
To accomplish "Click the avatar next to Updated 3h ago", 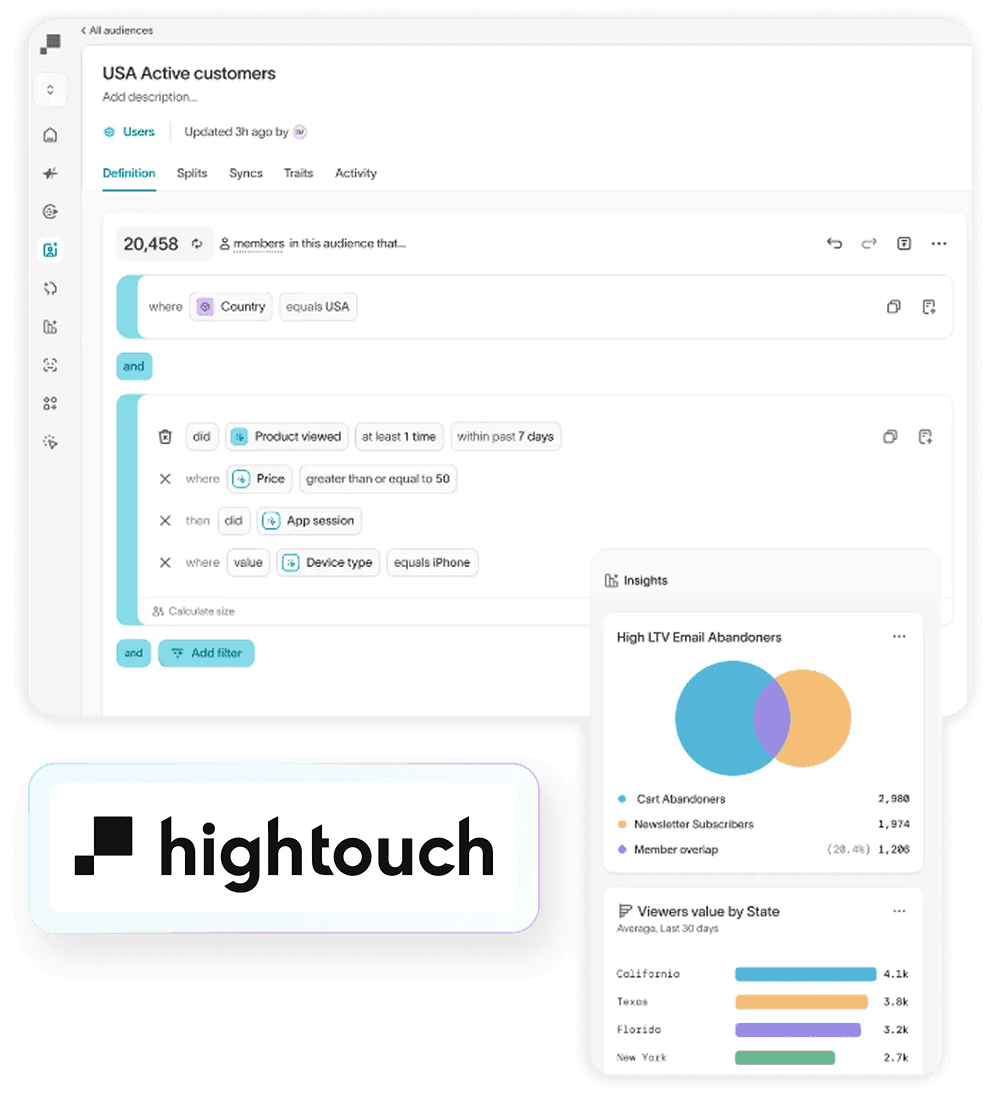I will click(300, 132).
